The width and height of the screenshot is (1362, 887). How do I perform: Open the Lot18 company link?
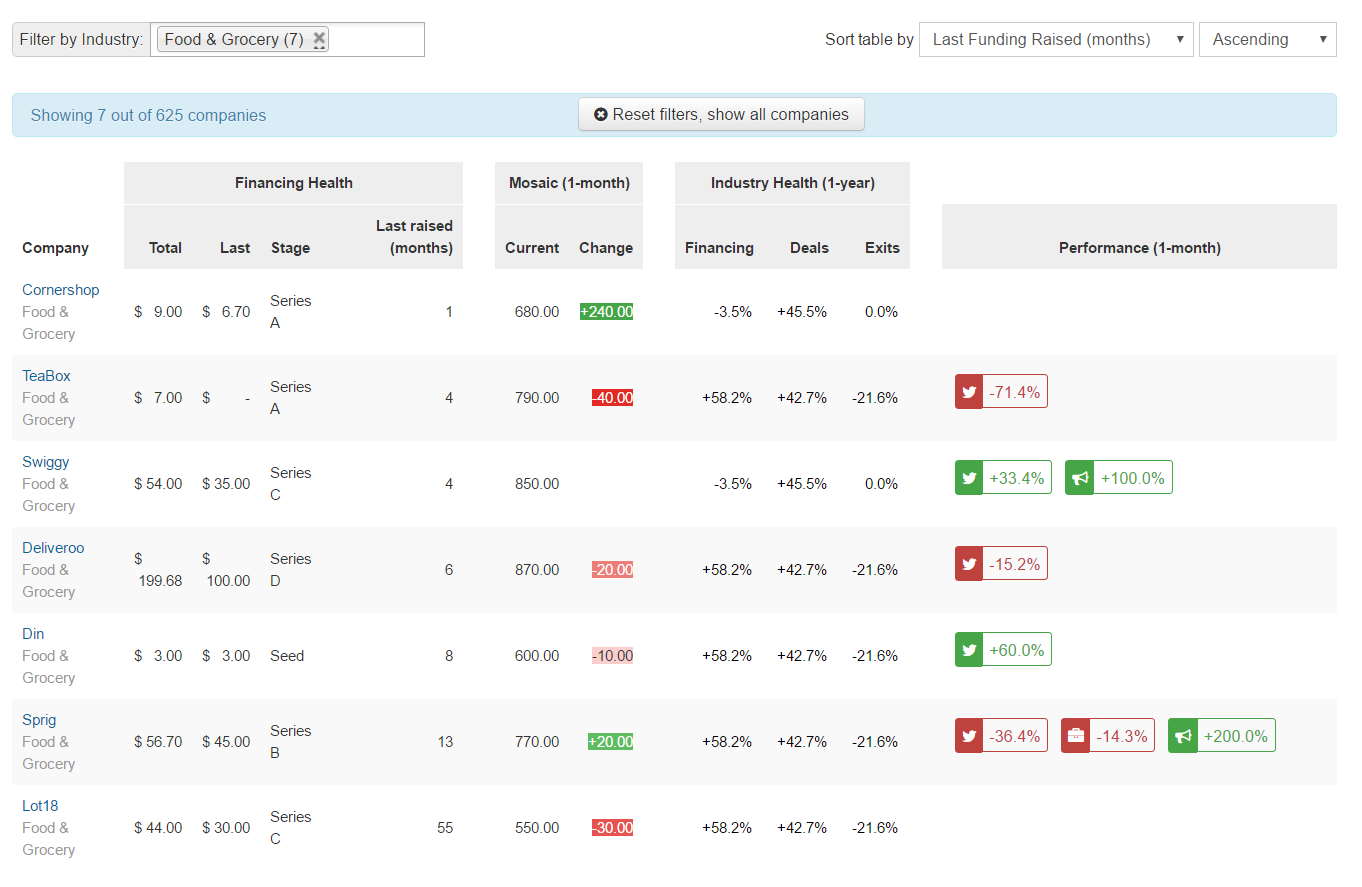[x=40, y=806]
